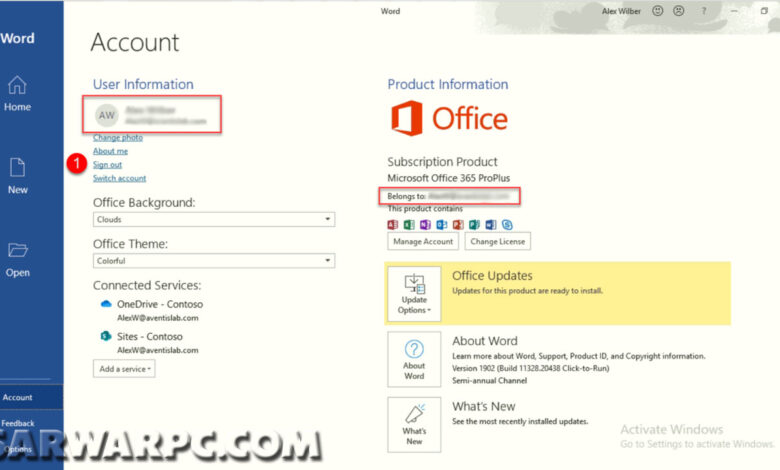Image resolution: width=780 pixels, height=470 pixels.
Task: Click the Subscription Product heading
Action: coord(442,162)
